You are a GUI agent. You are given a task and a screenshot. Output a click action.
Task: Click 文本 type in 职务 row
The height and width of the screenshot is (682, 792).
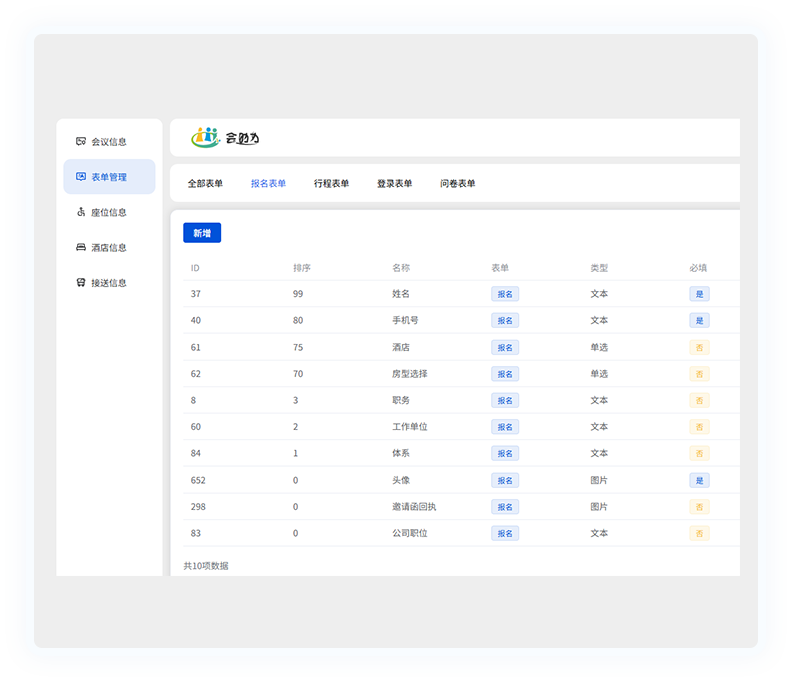599,400
